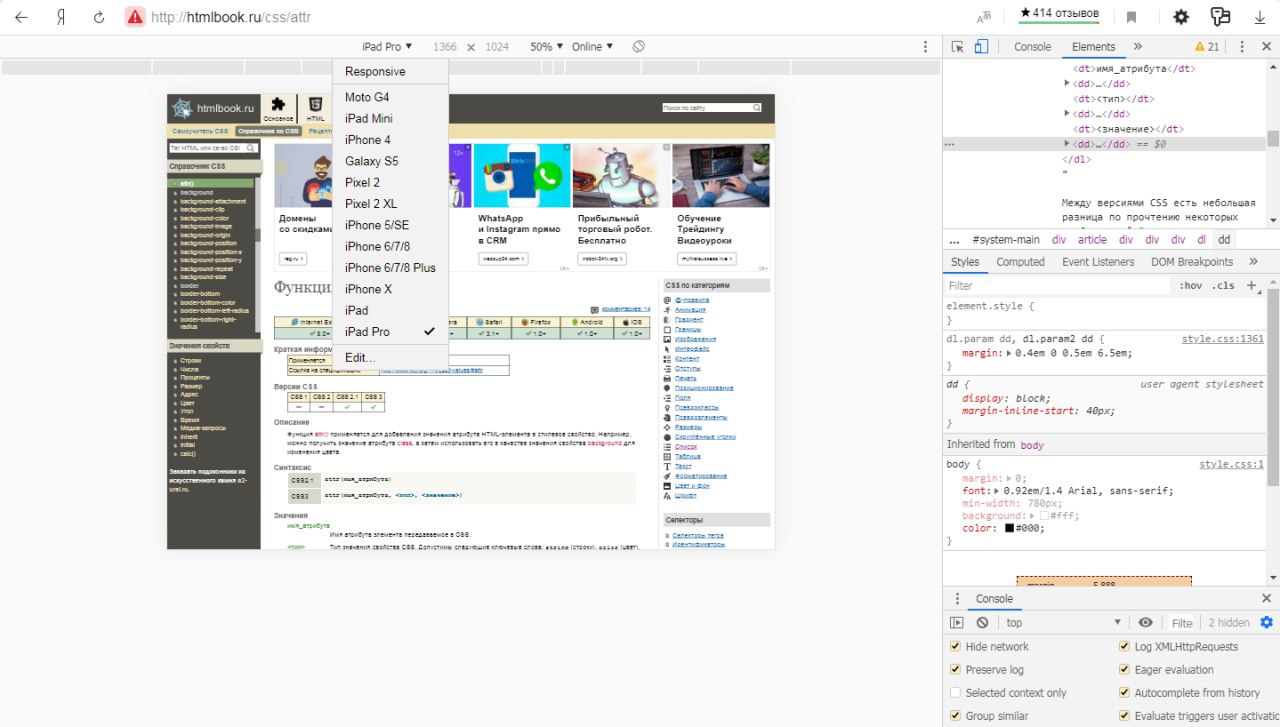The height and width of the screenshot is (727, 1280).
Task: Select Galaxy S5 device
Action: click(391, 161)
